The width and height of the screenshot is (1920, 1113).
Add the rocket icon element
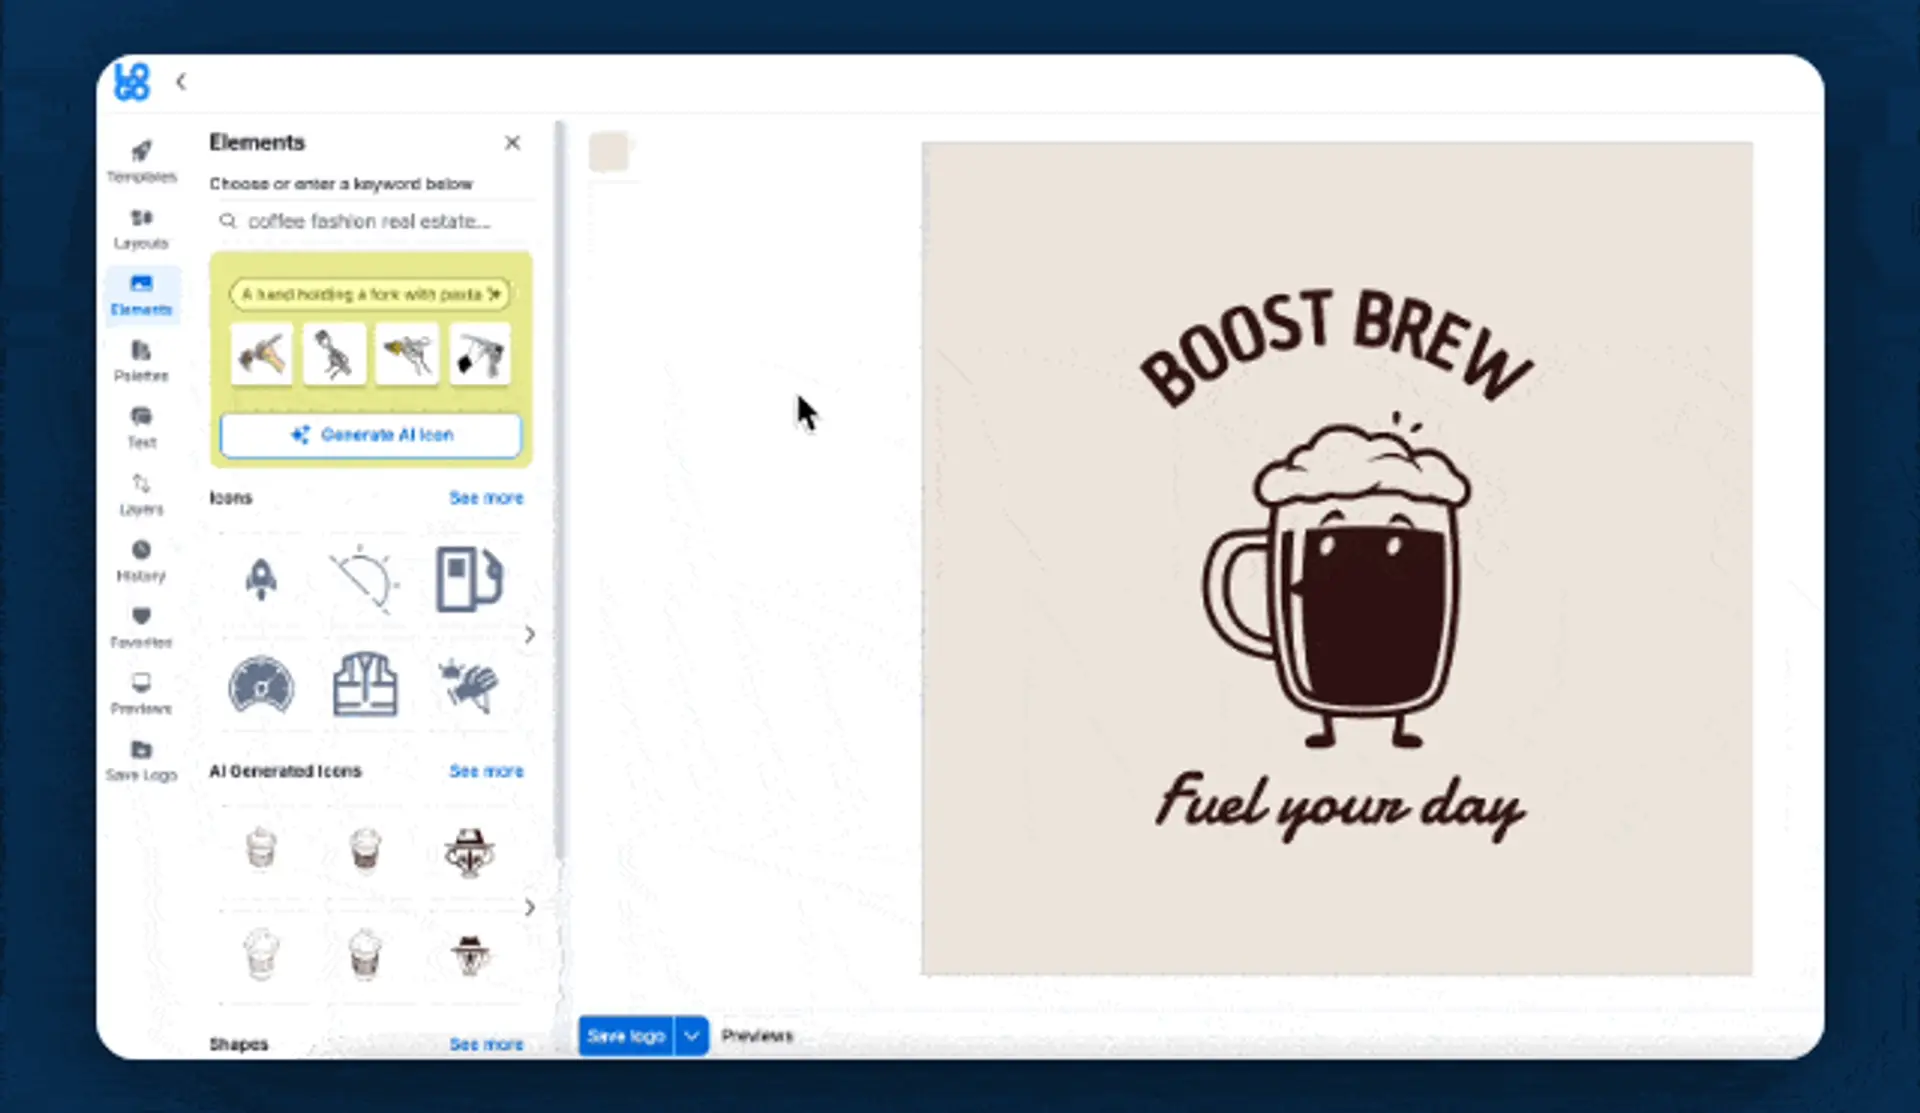coord(261,579)
